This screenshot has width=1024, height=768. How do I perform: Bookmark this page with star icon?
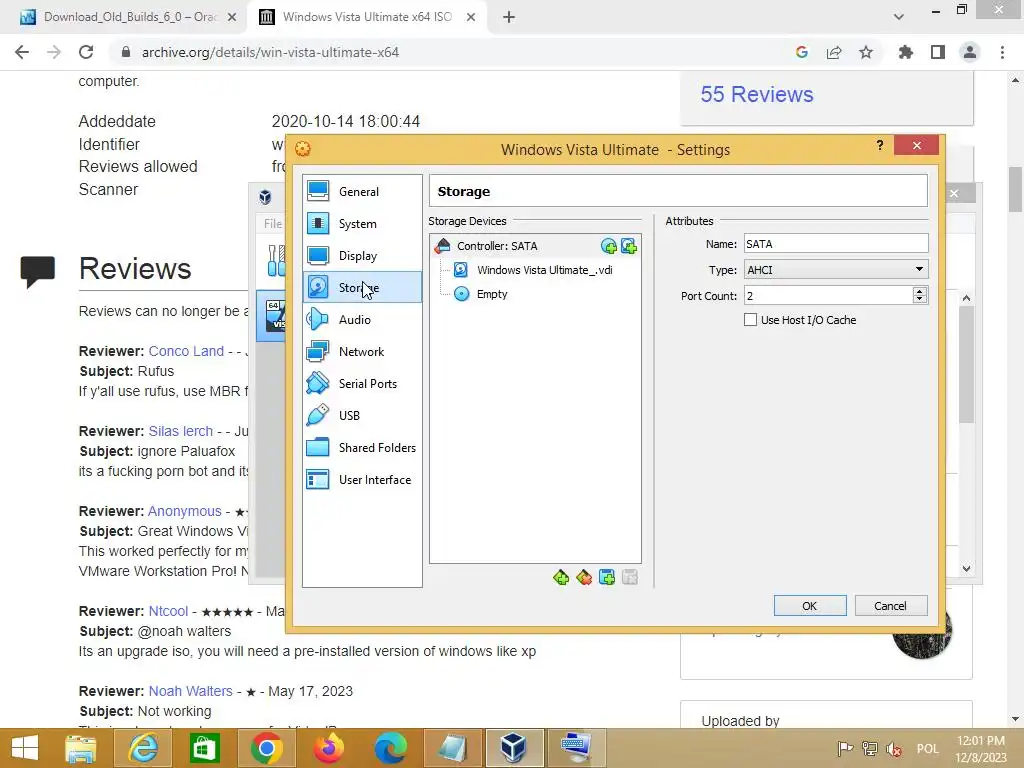tap(866, 52)
